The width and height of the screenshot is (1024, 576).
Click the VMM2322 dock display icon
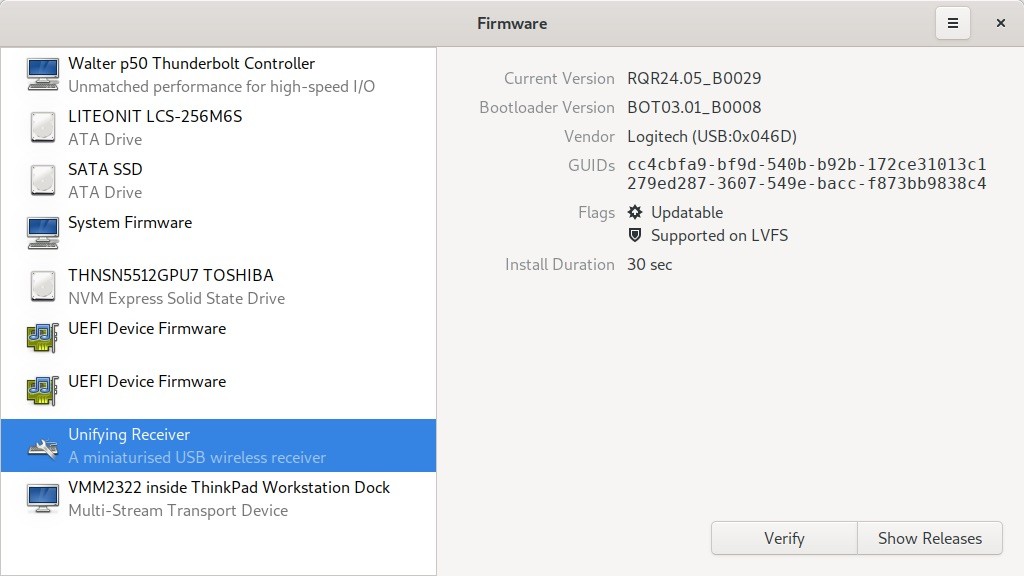(x=41, y=496)
